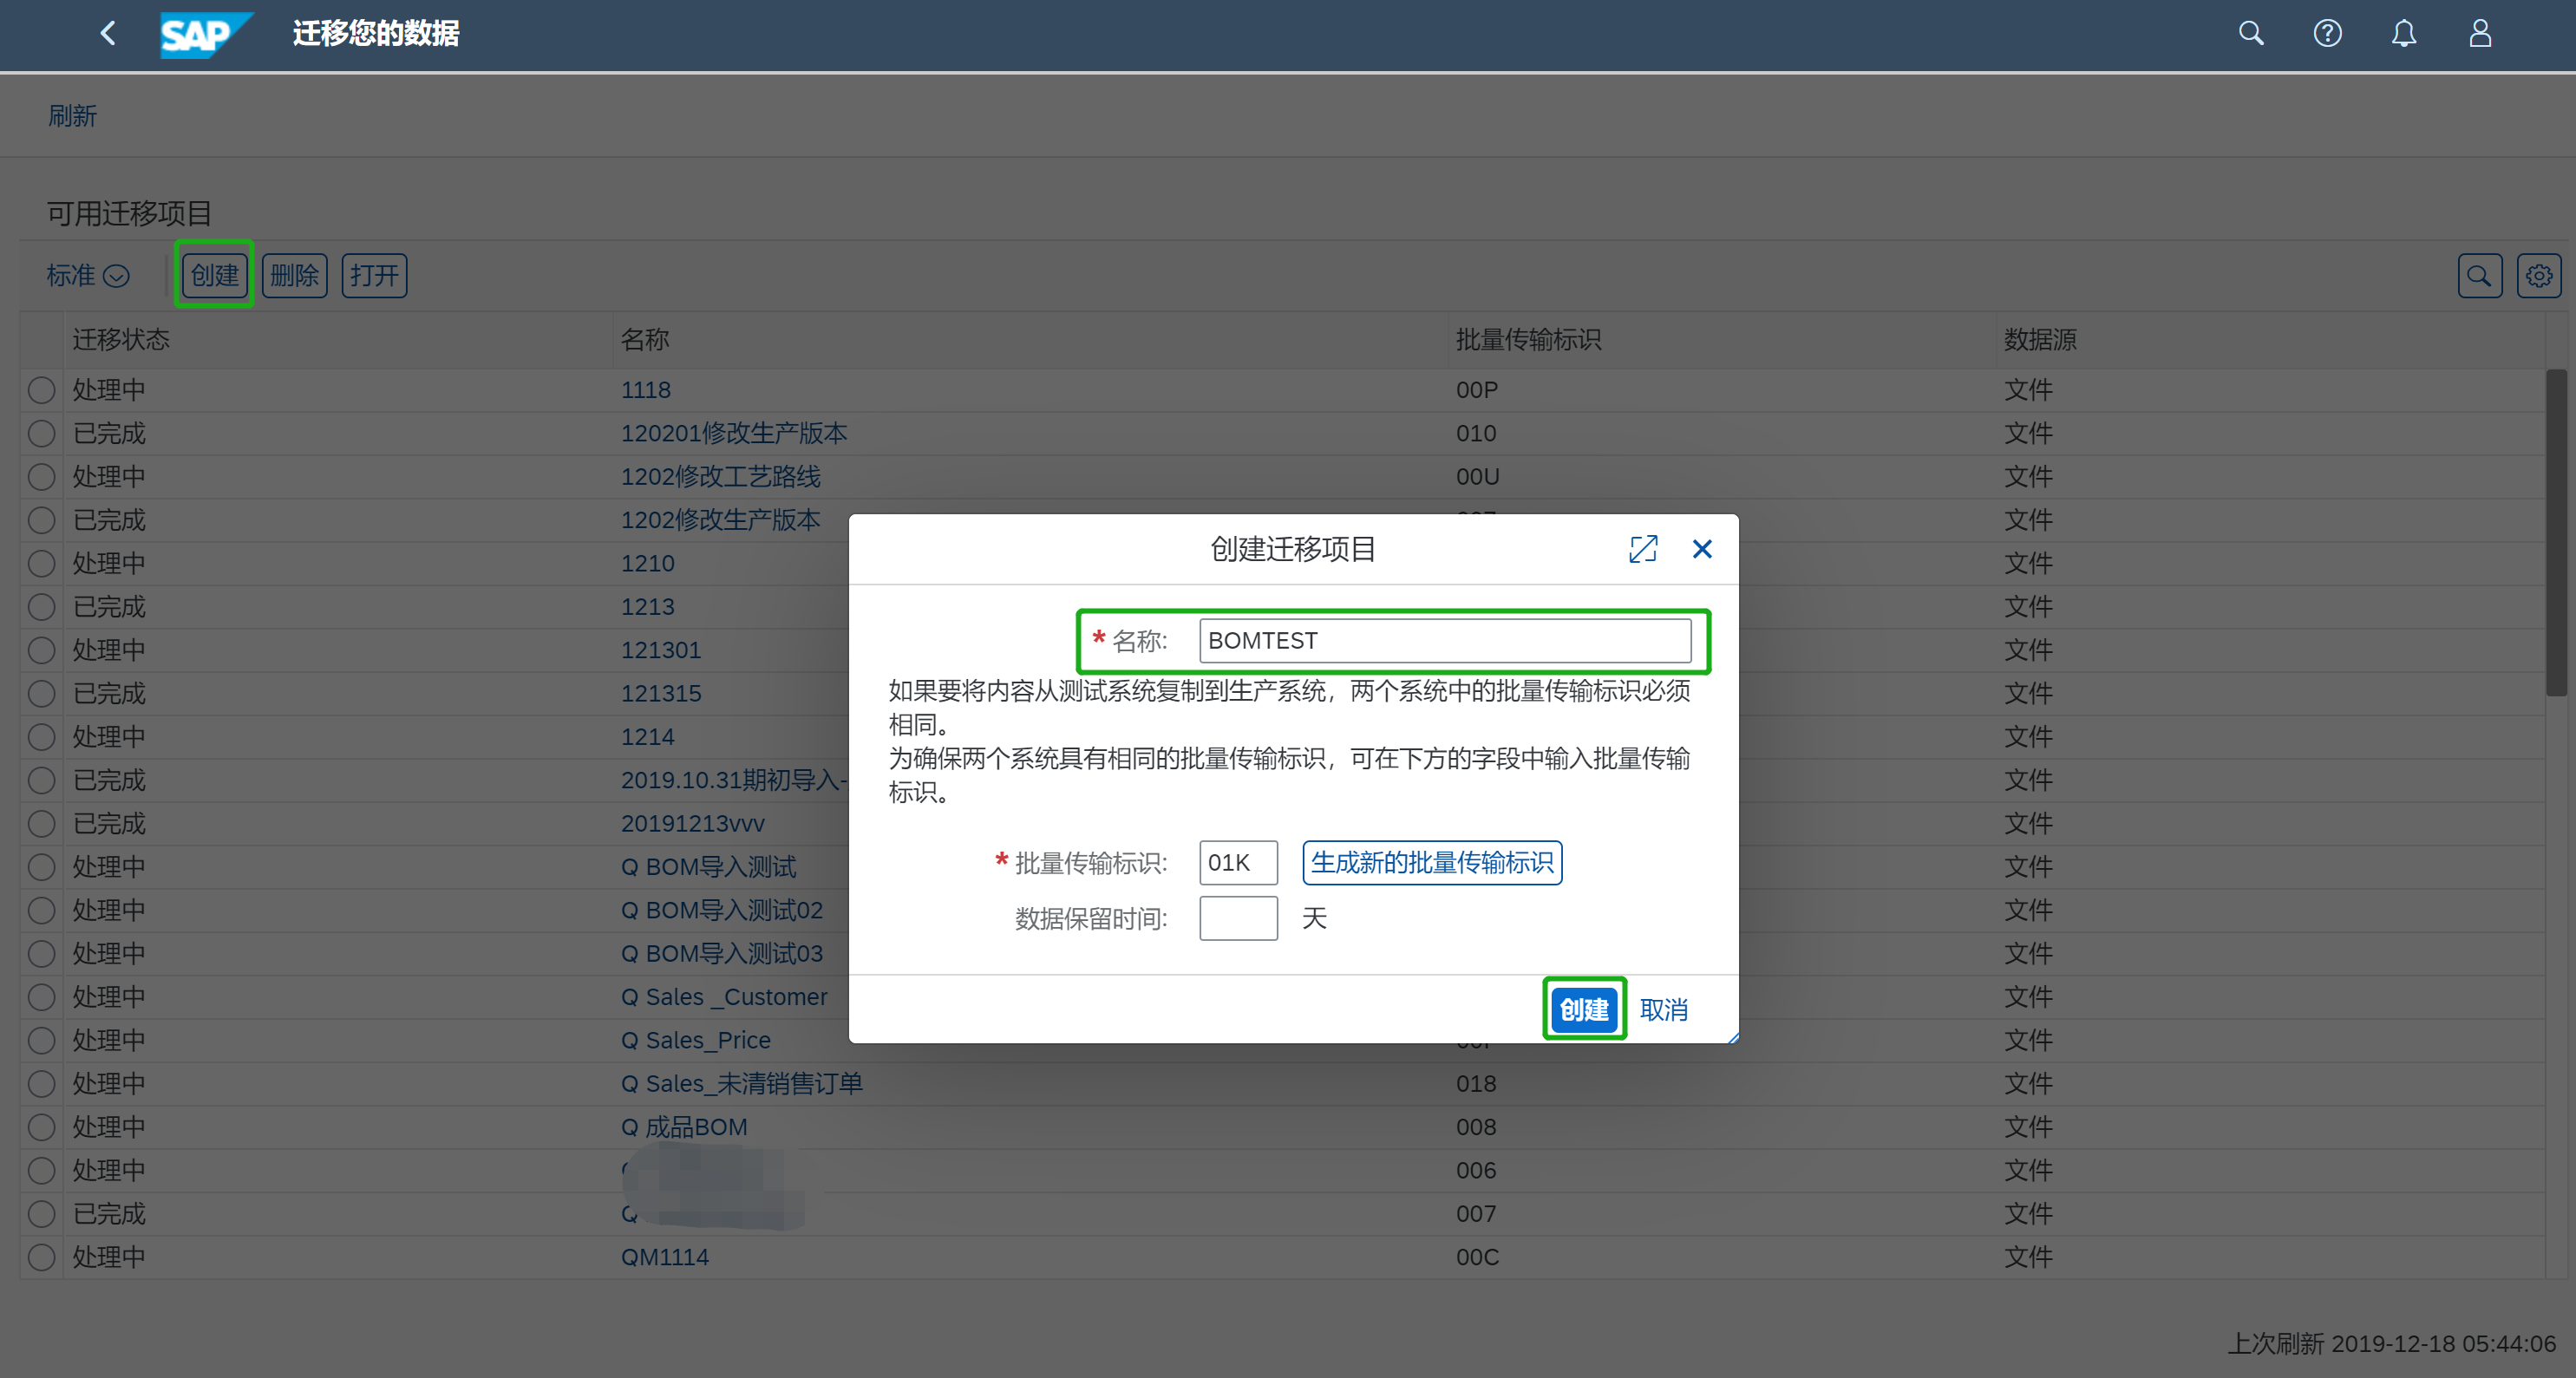Click 生成新的批量传输标识 button

point(1431,862)
